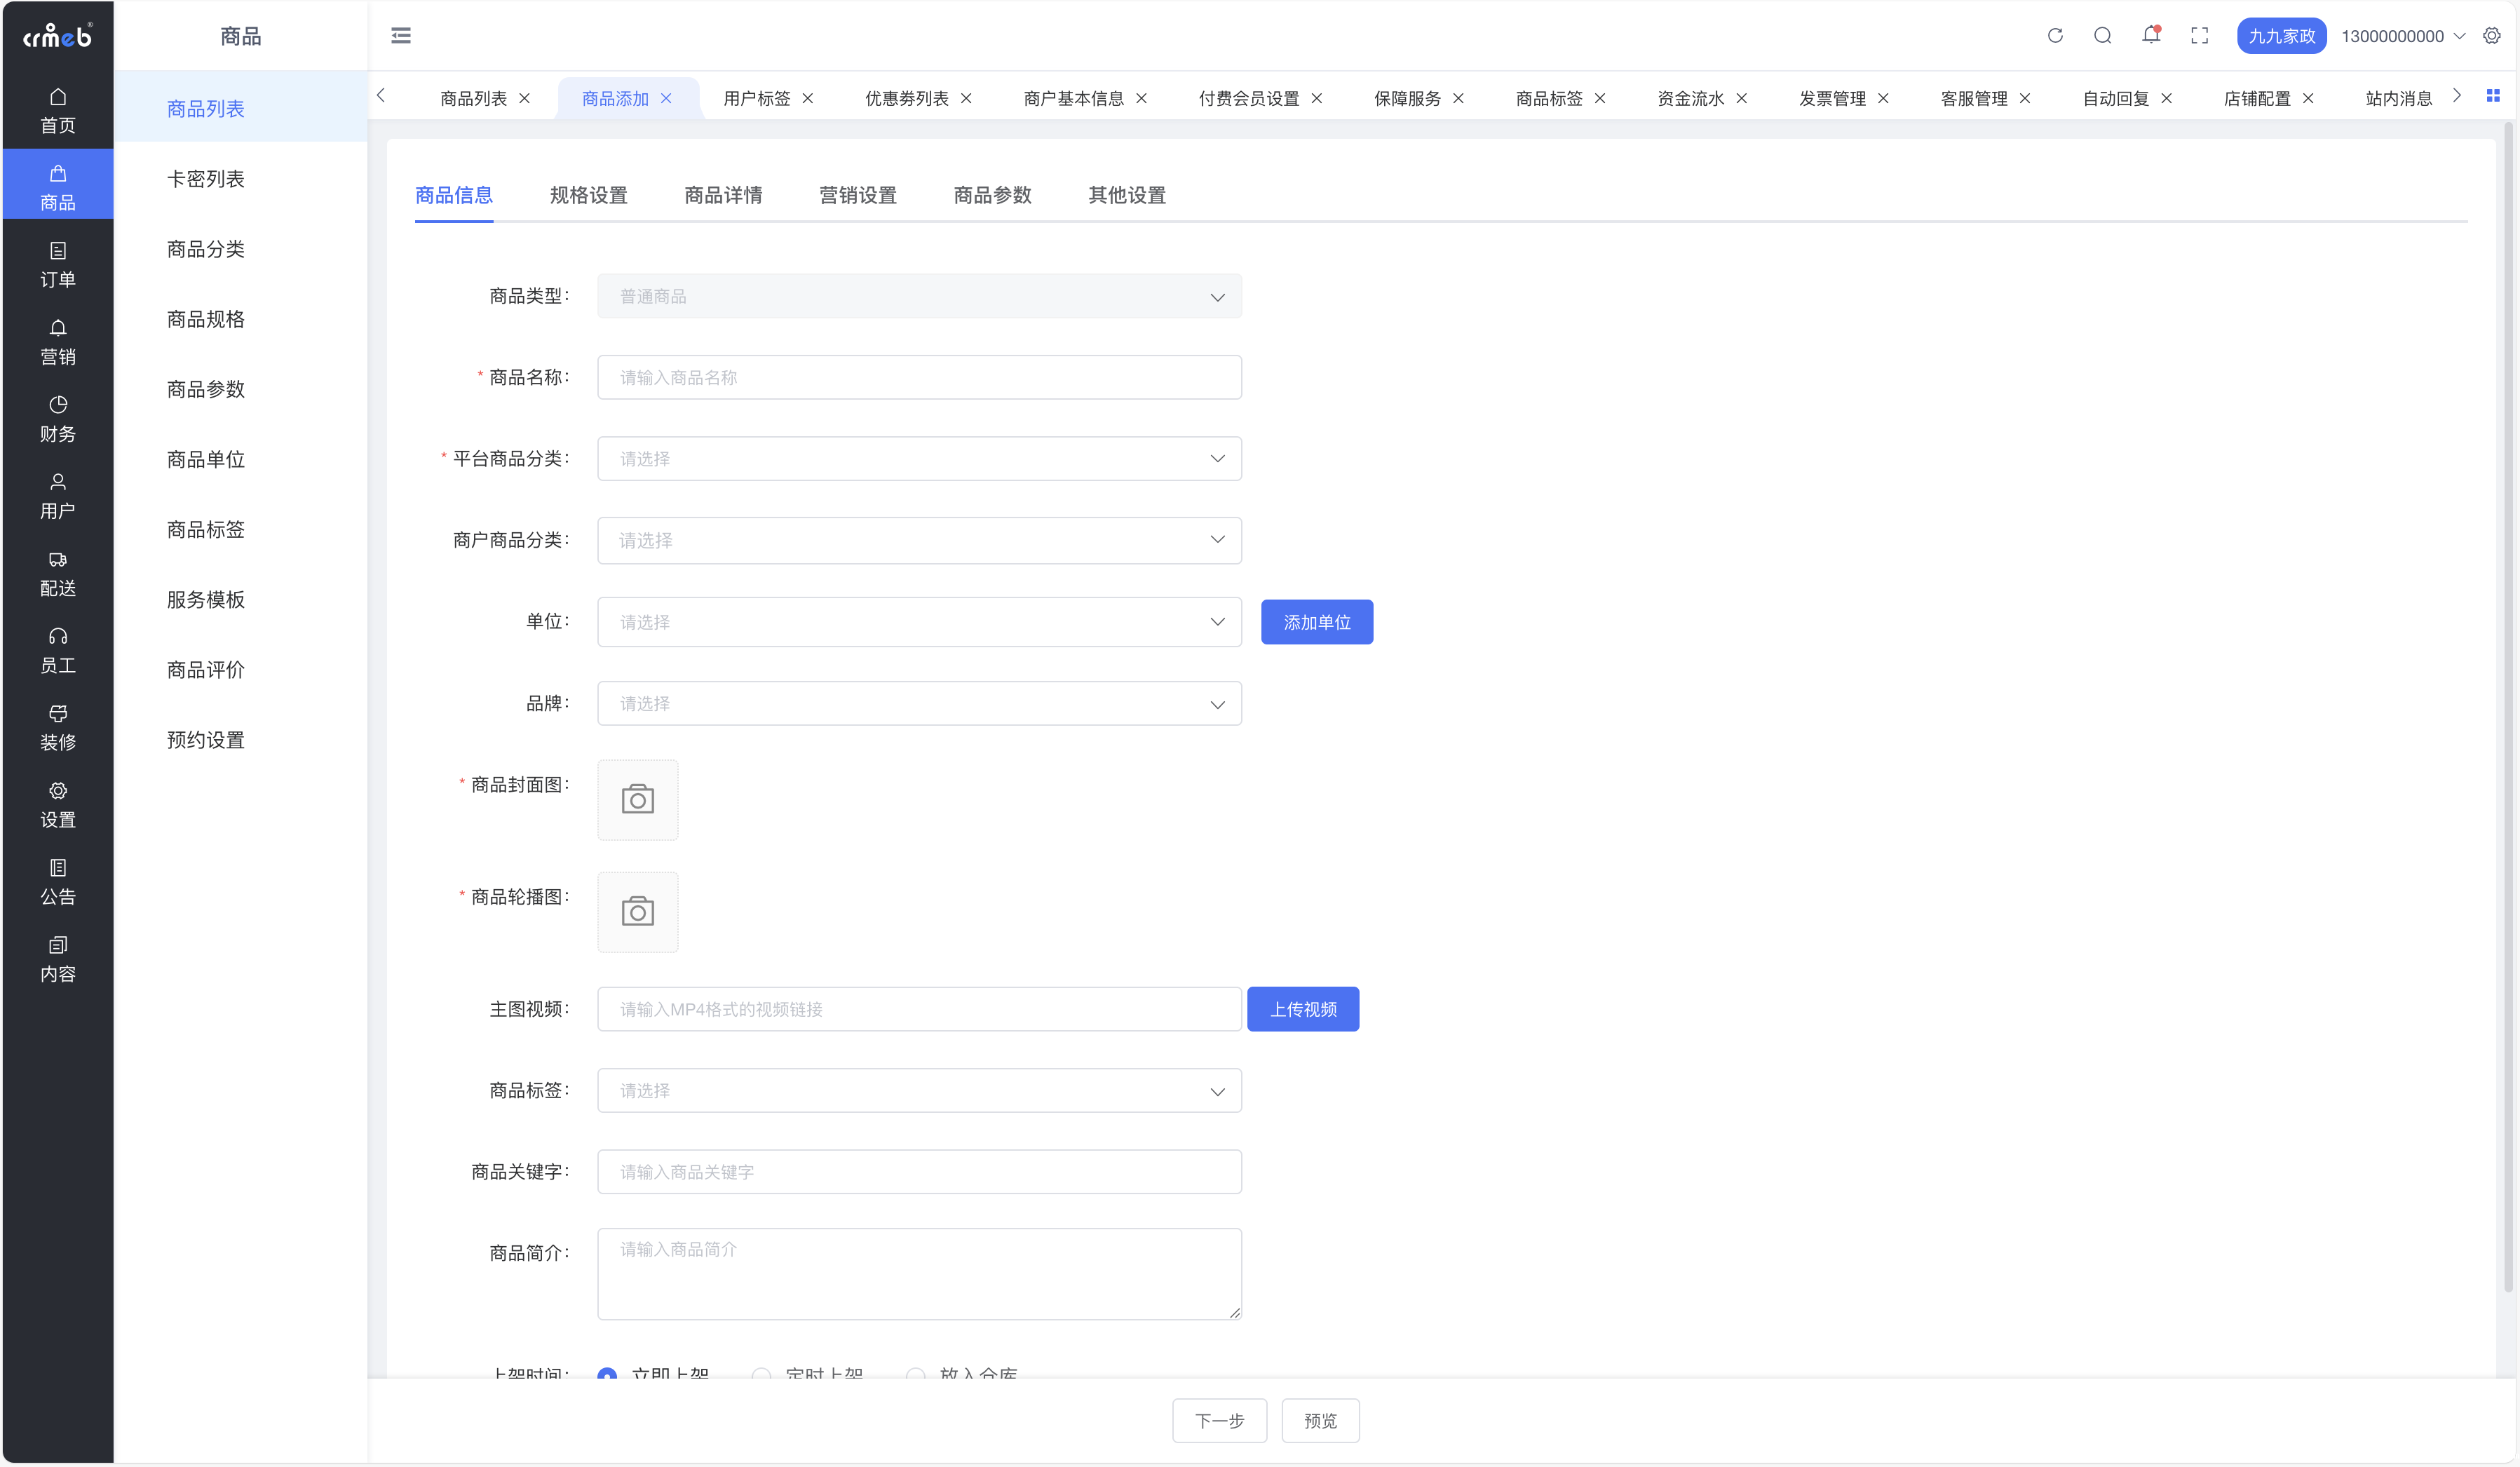Image resolution: width=2520 pixels, height=1467 pixels.
Task: Click the camera icon for 商品轮播图
Action: point(637,912)
